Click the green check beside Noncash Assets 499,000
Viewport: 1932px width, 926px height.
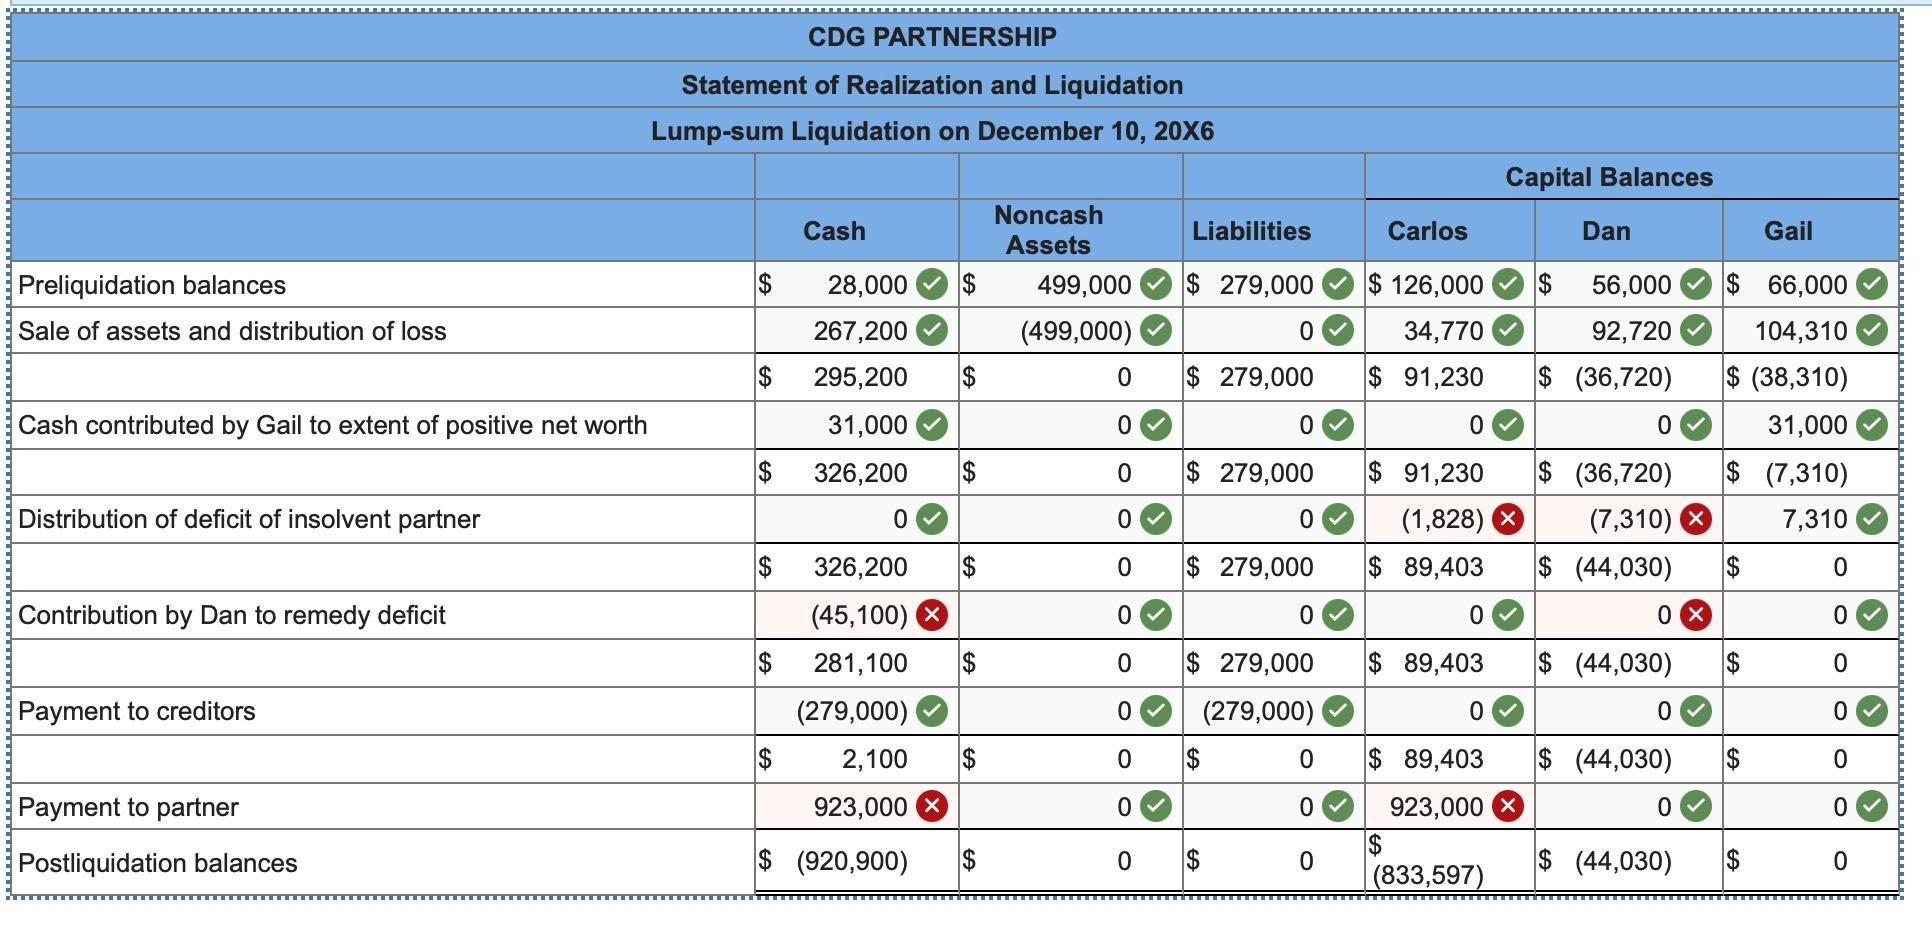pyautogui.click(x=1156, y=284)
